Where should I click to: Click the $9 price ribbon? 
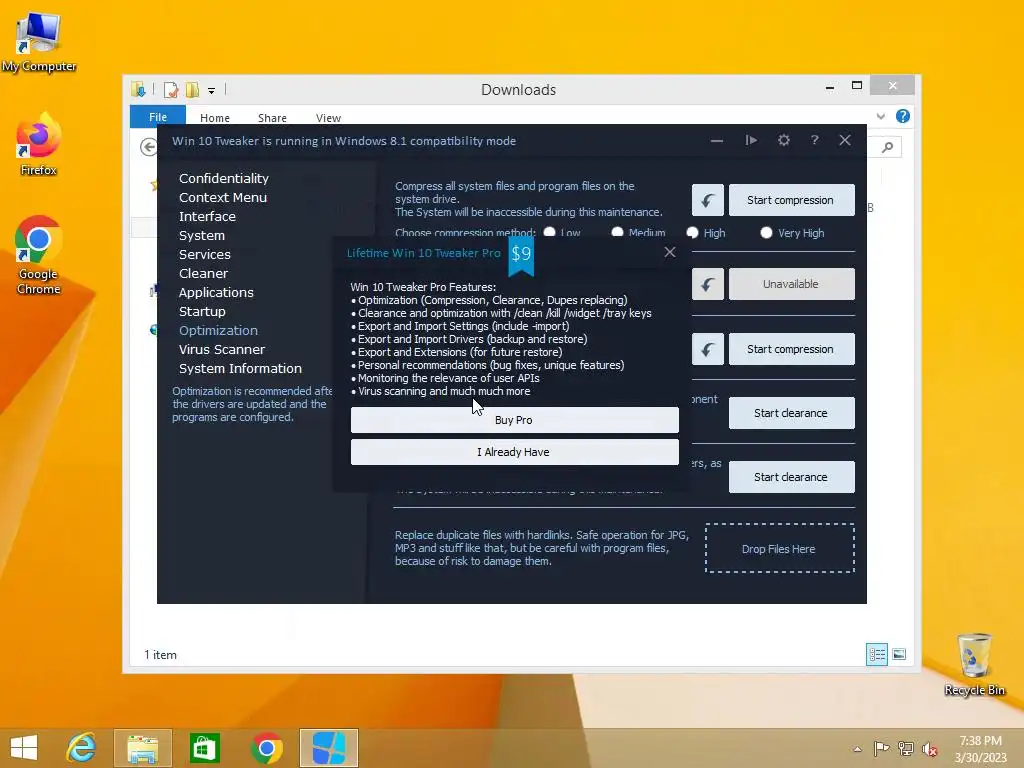point(521,255)
